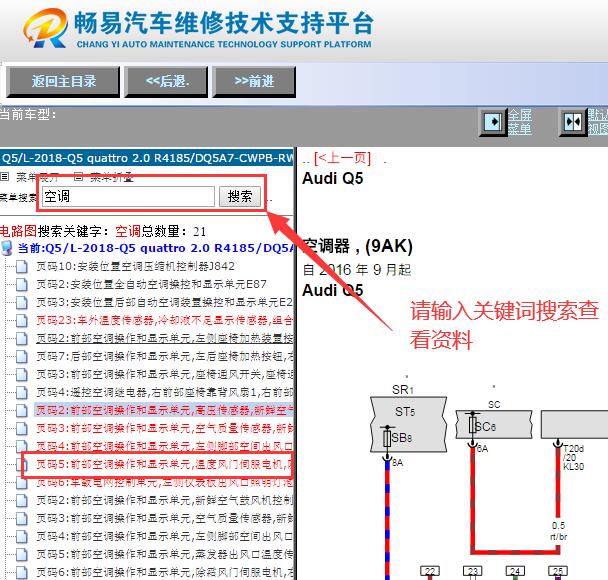
Task: Go back with the <<后退 button
Action: 167,81
